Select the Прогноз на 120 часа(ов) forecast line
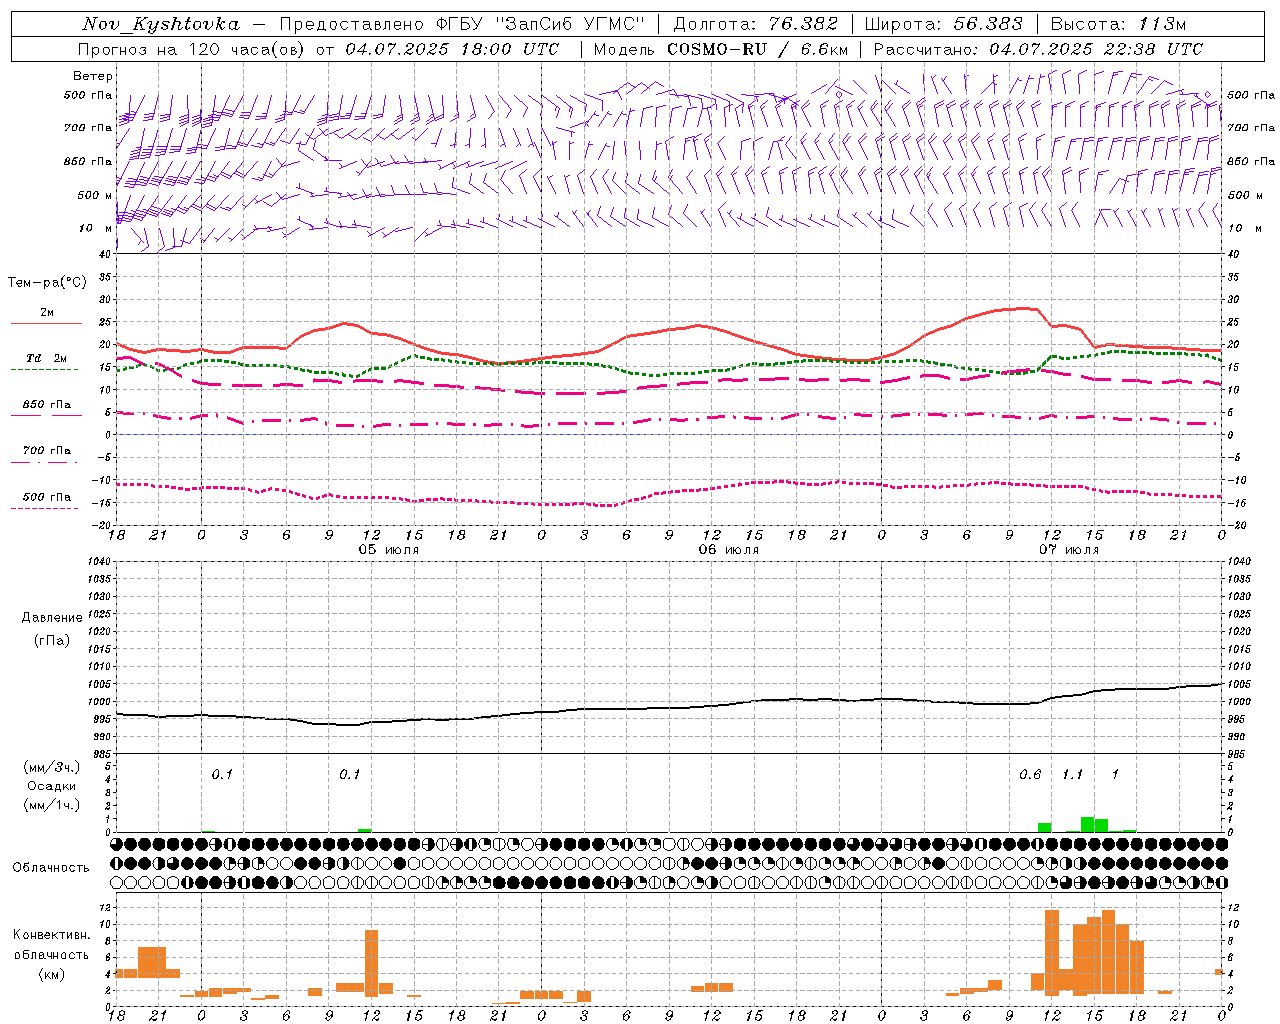Screen dimensions: 1280x1024 (x=318, y=49)
